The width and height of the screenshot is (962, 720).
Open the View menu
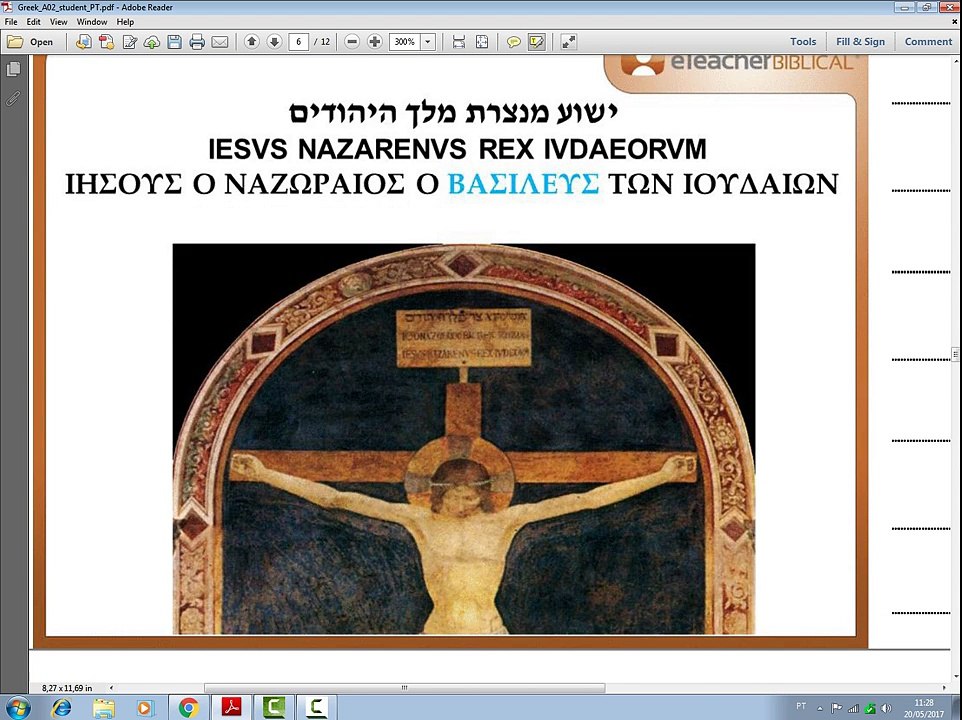click(x=58, y=21)
